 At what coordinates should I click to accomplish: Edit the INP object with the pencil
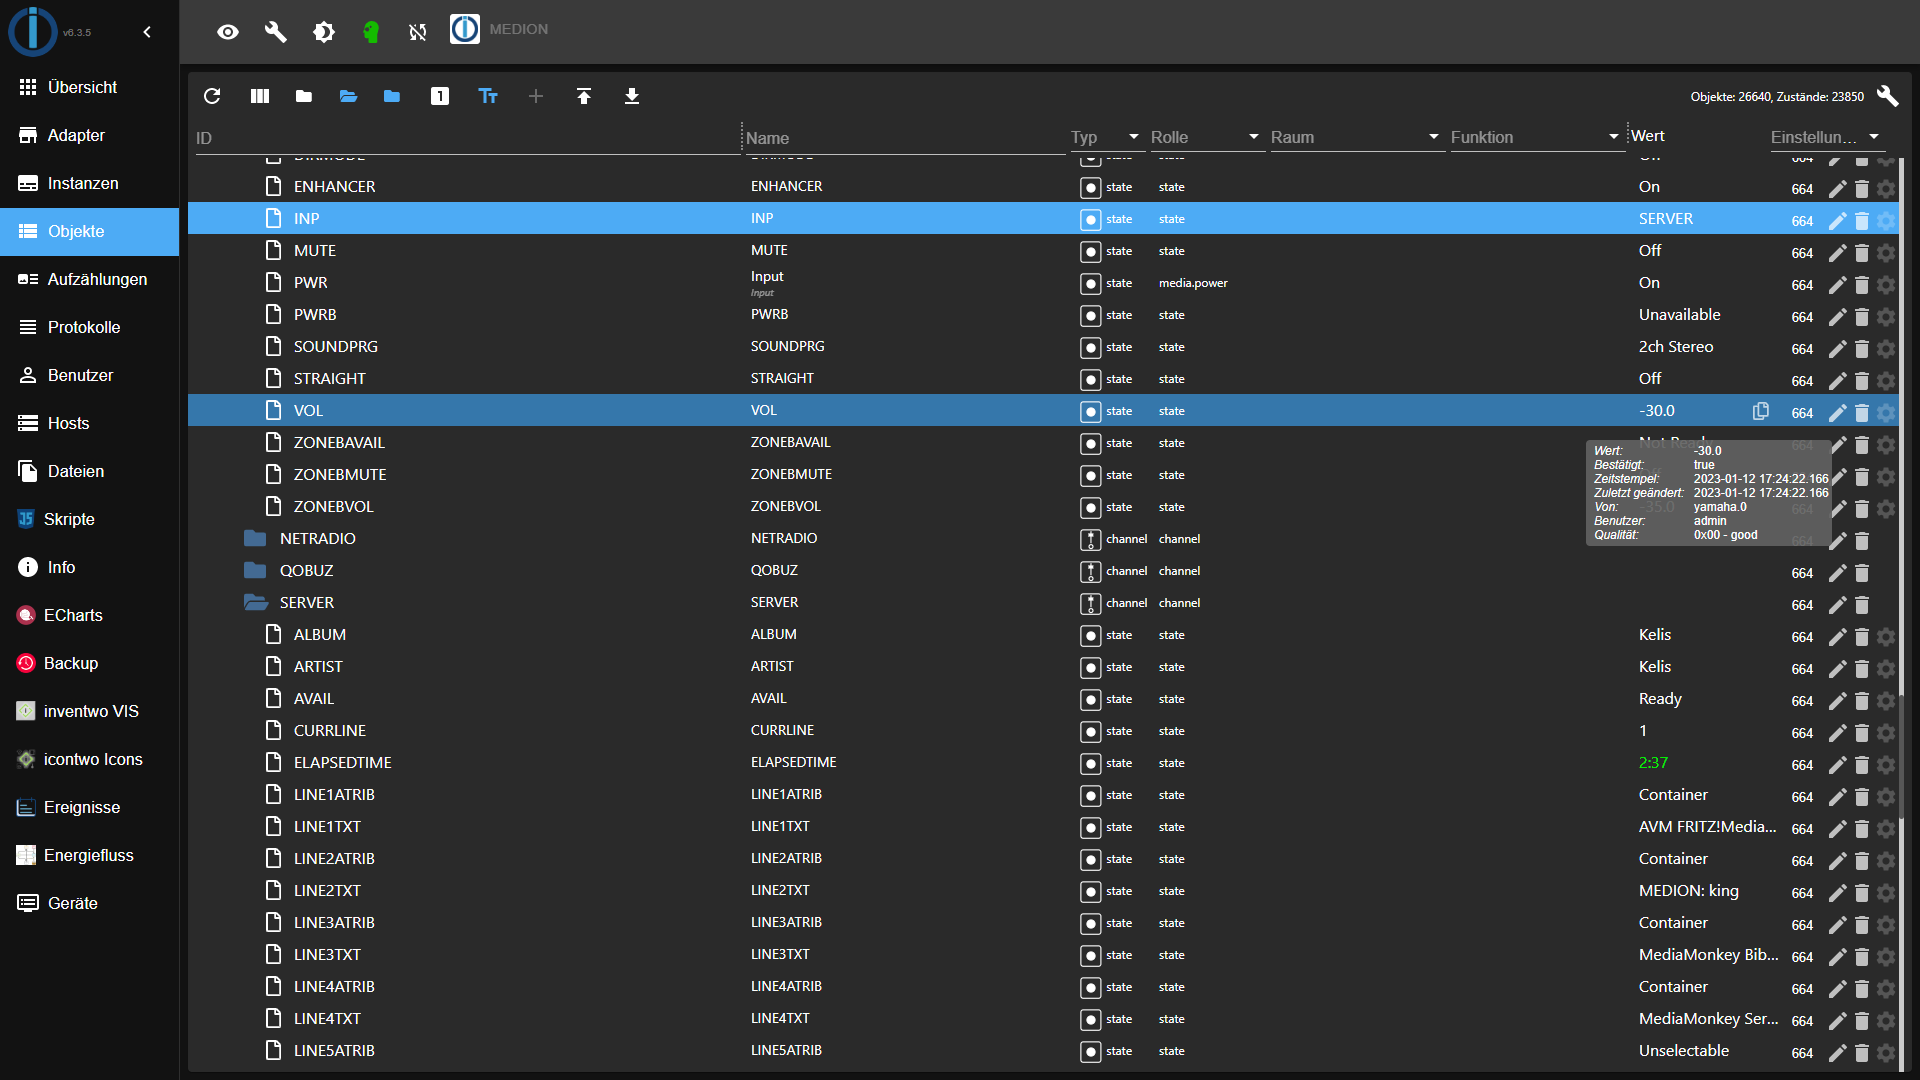[x=1838, y=221]
